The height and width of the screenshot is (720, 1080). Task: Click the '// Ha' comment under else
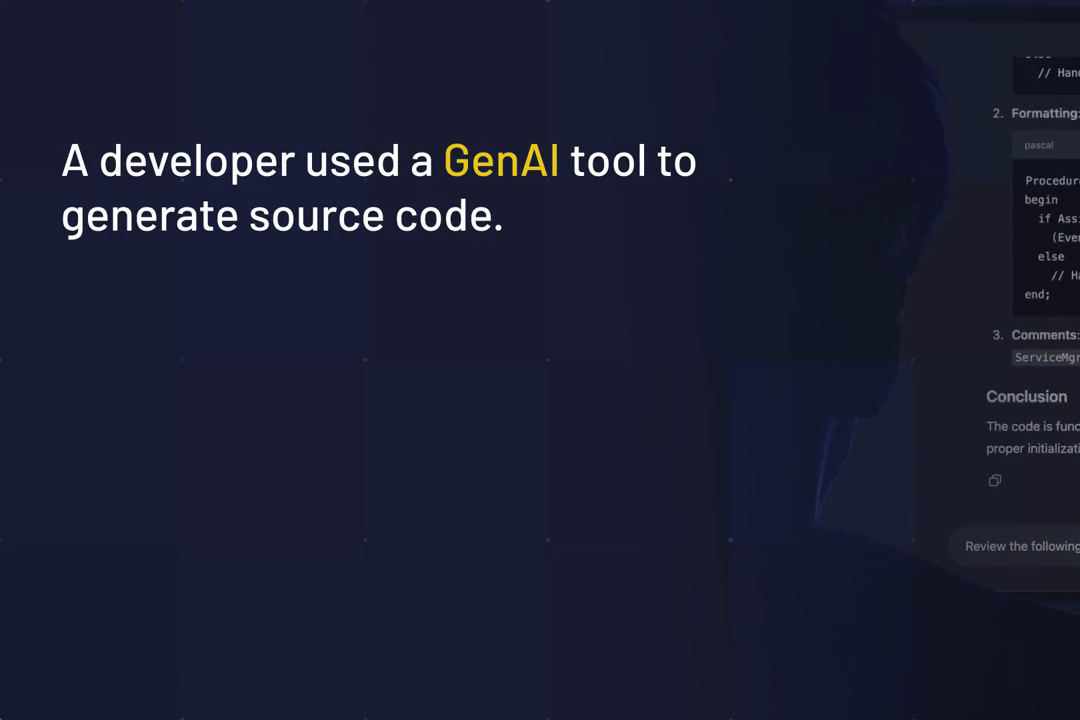click(x=1066, y=275)
